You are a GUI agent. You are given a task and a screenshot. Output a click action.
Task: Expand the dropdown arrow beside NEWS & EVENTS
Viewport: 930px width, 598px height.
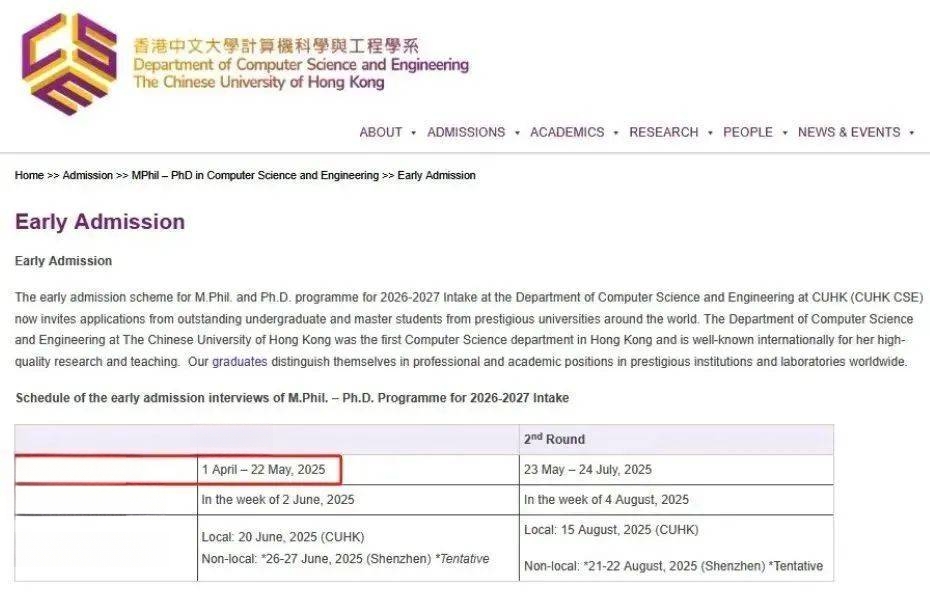tap(912, 133)
